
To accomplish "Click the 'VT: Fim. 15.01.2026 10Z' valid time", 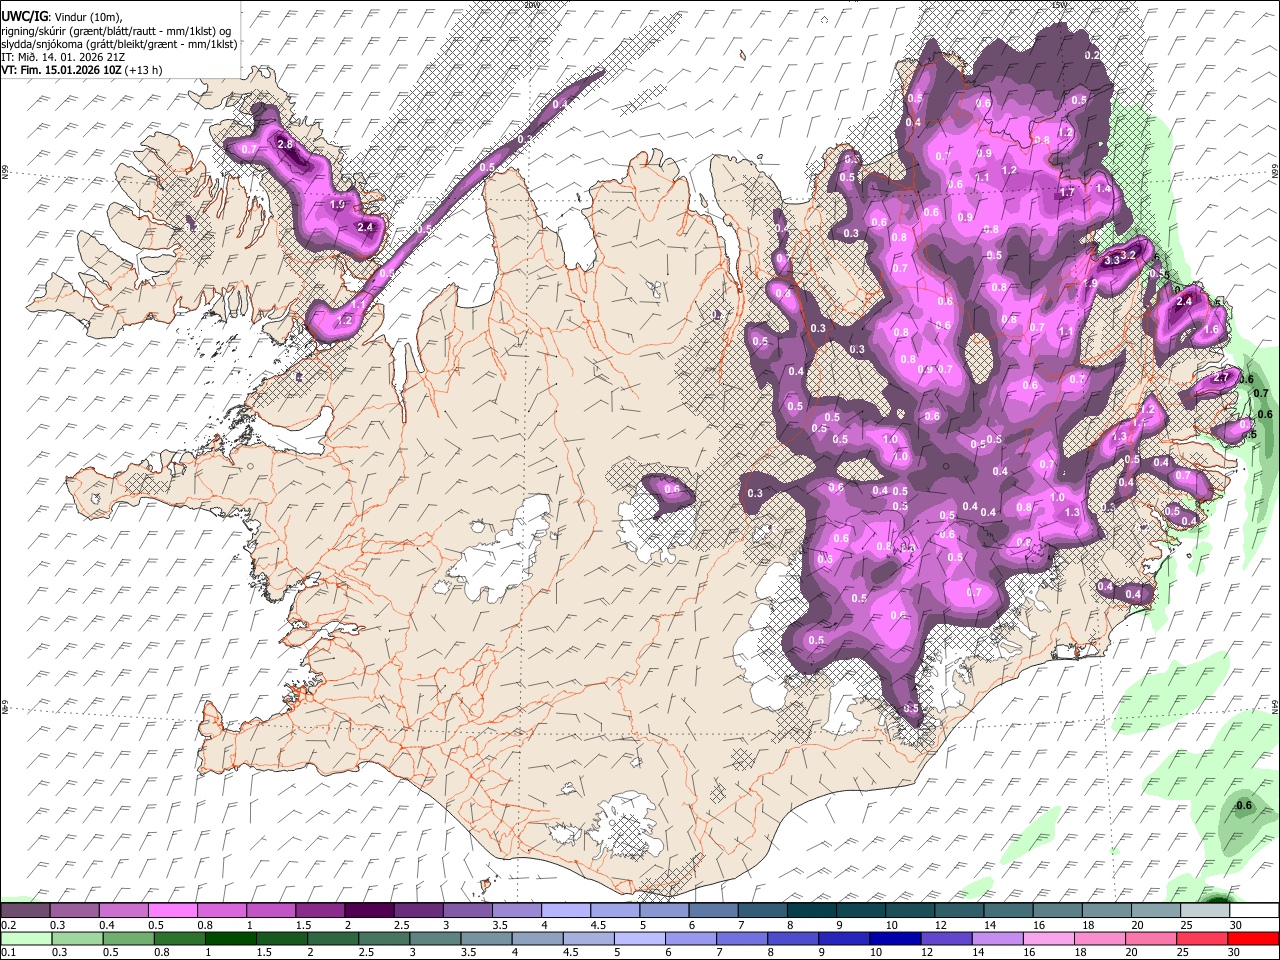I will [x=62, y=70].
